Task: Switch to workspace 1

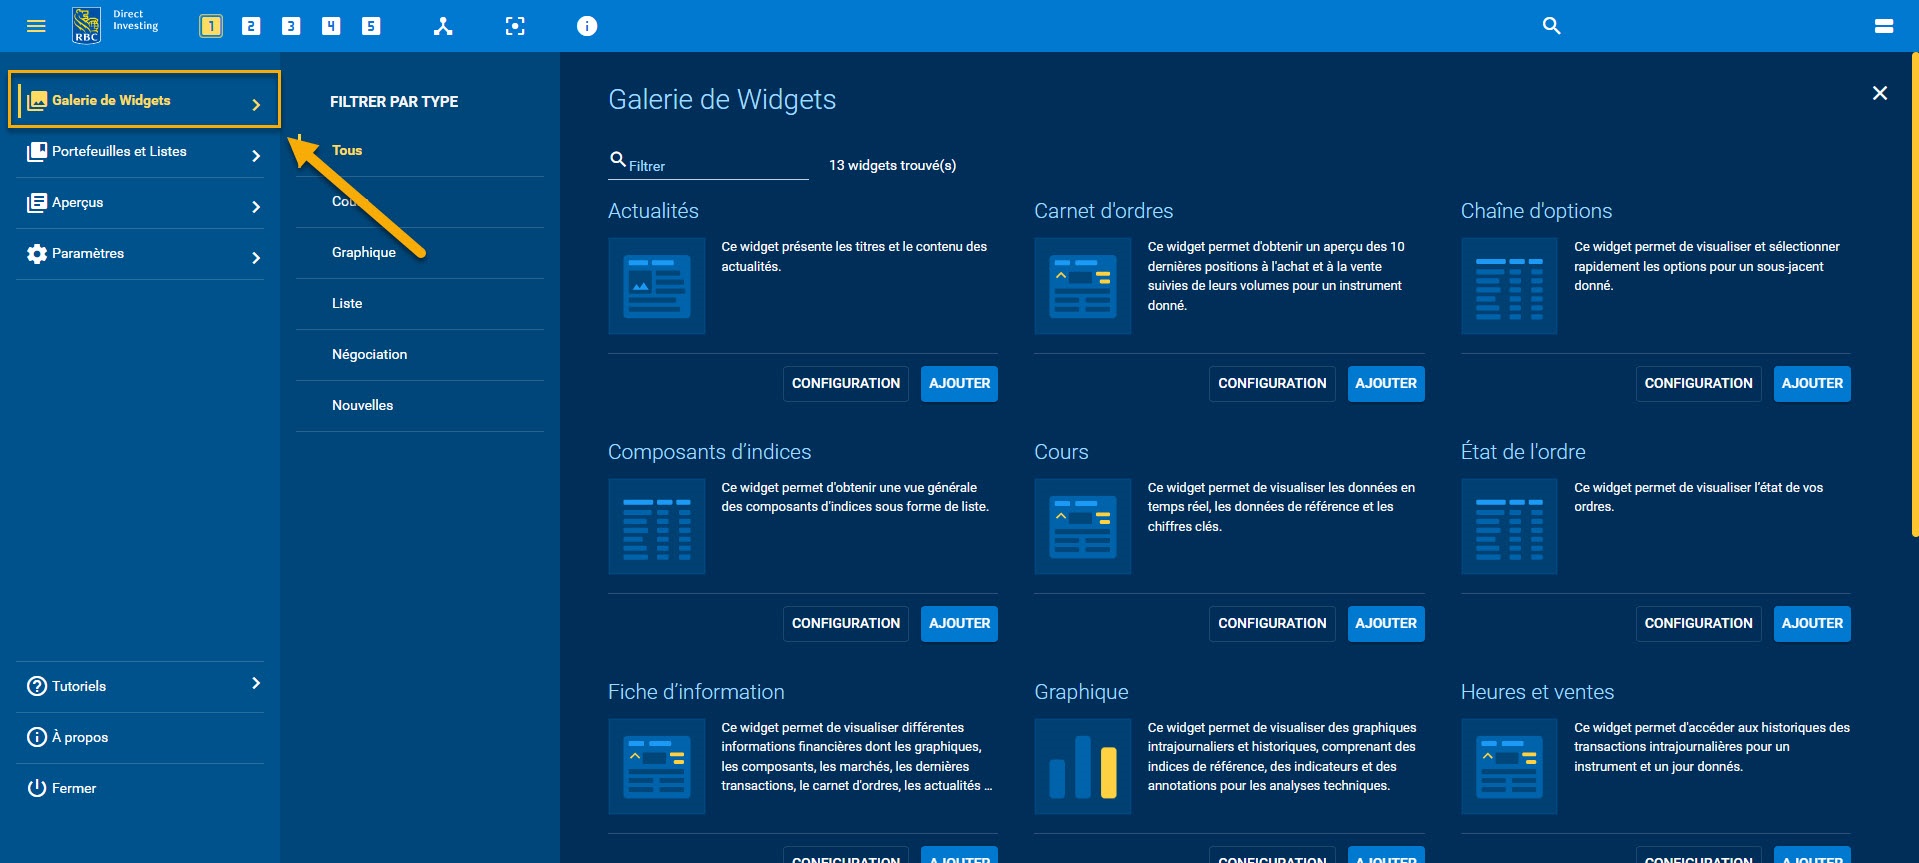Action: (x=211, y=26)
